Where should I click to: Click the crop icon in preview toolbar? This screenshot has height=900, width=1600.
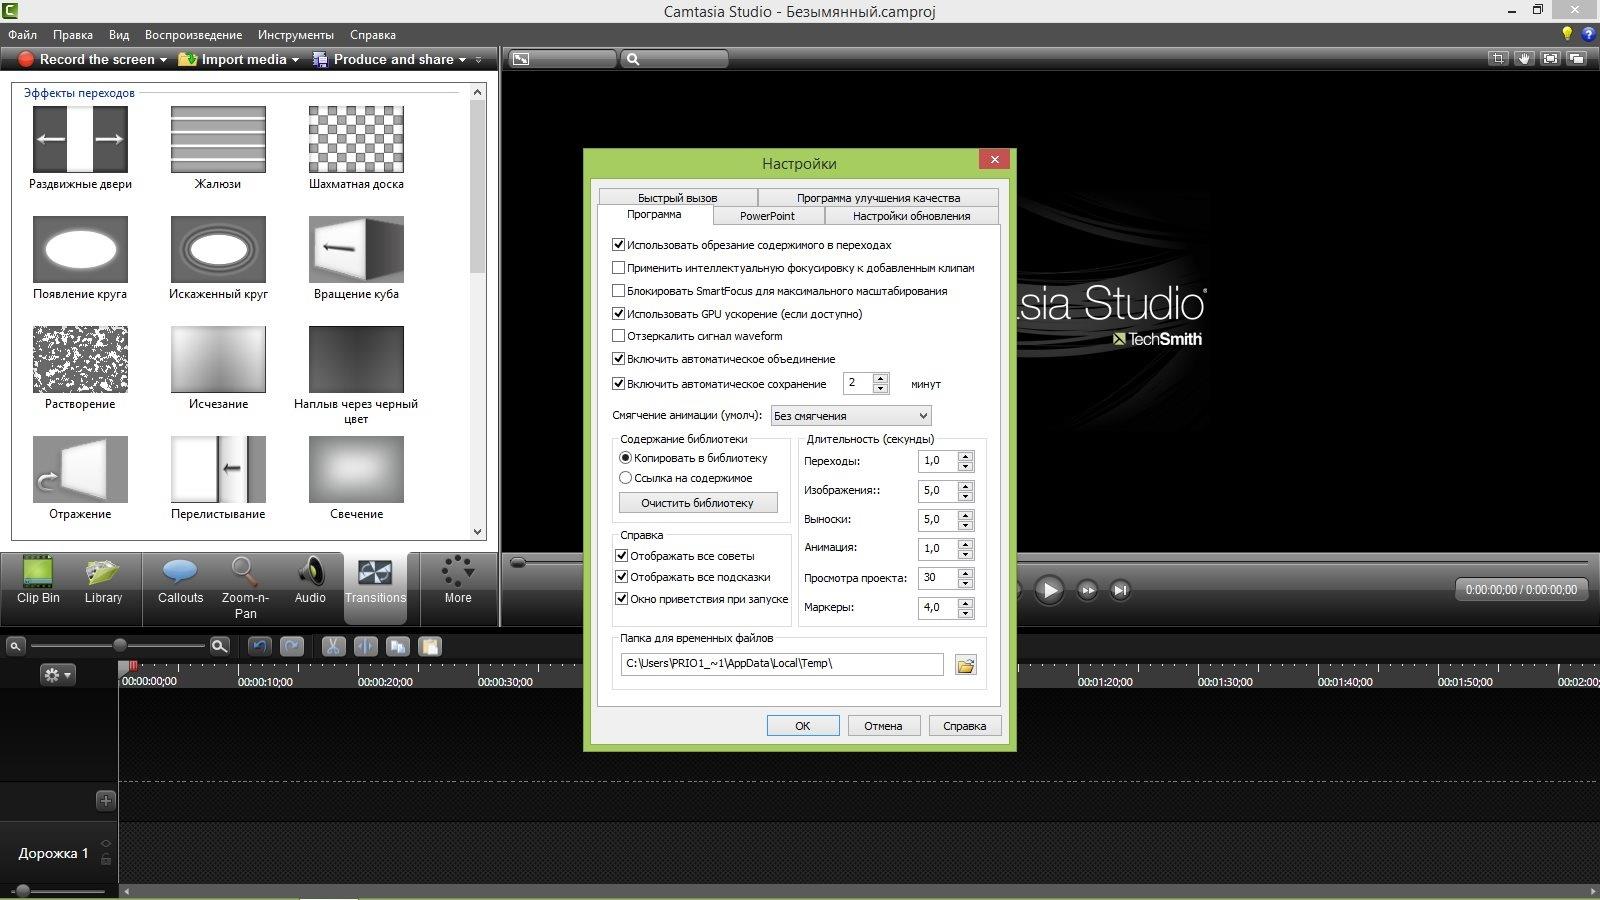pos(1498,59)
